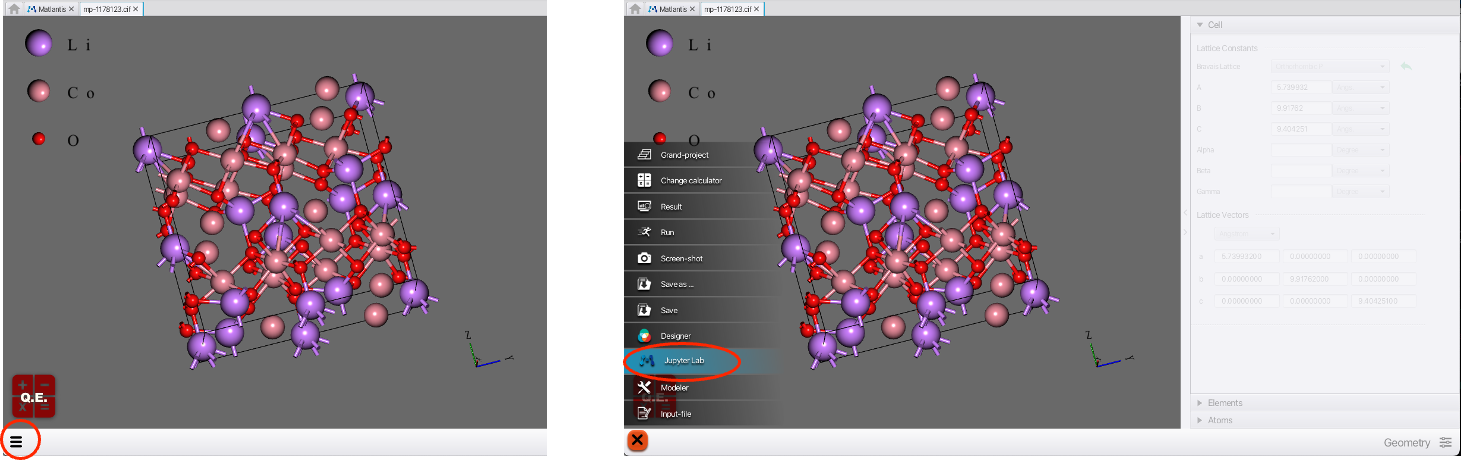The width and height of the screenshot is (1461, 460).
Task: Click the red Q.E. calculator icon
Action: tap(33, 396)
